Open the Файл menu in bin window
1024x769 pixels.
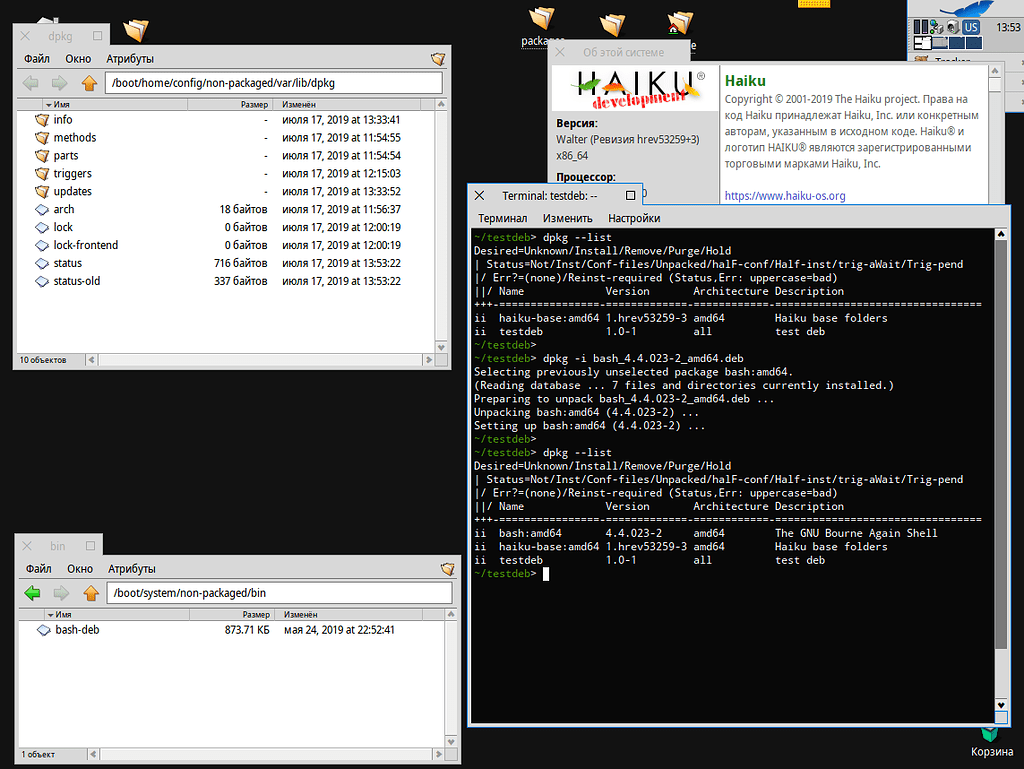click(36, 568)
